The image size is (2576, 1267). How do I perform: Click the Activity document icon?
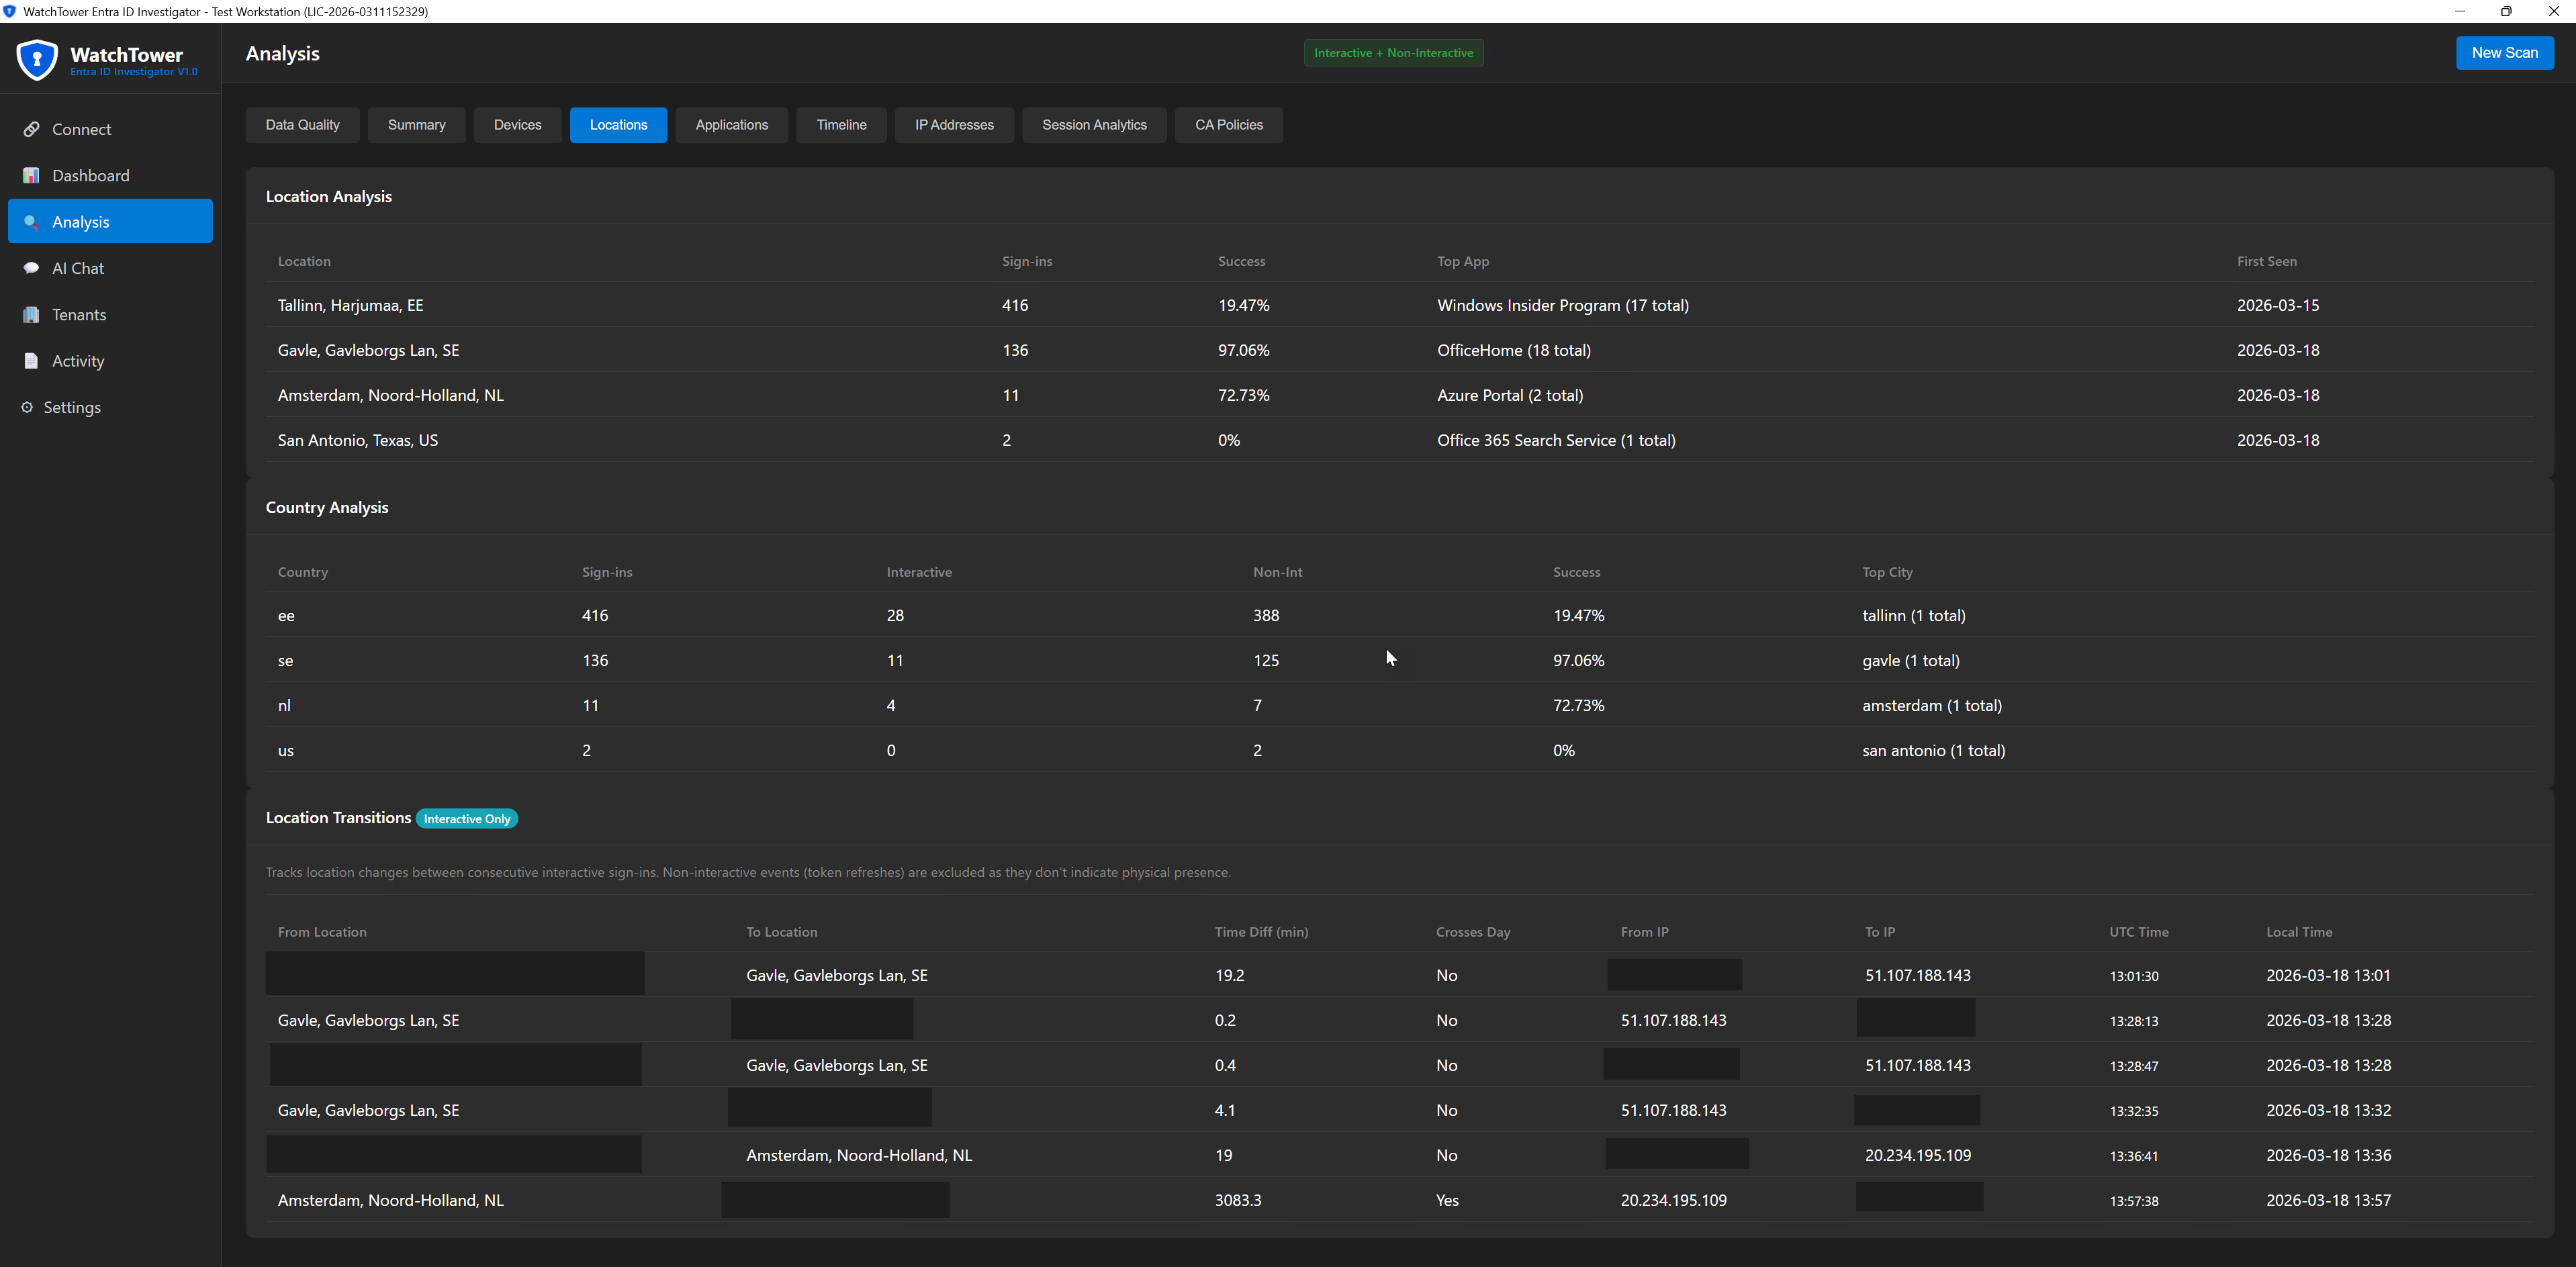pos(31,361)
